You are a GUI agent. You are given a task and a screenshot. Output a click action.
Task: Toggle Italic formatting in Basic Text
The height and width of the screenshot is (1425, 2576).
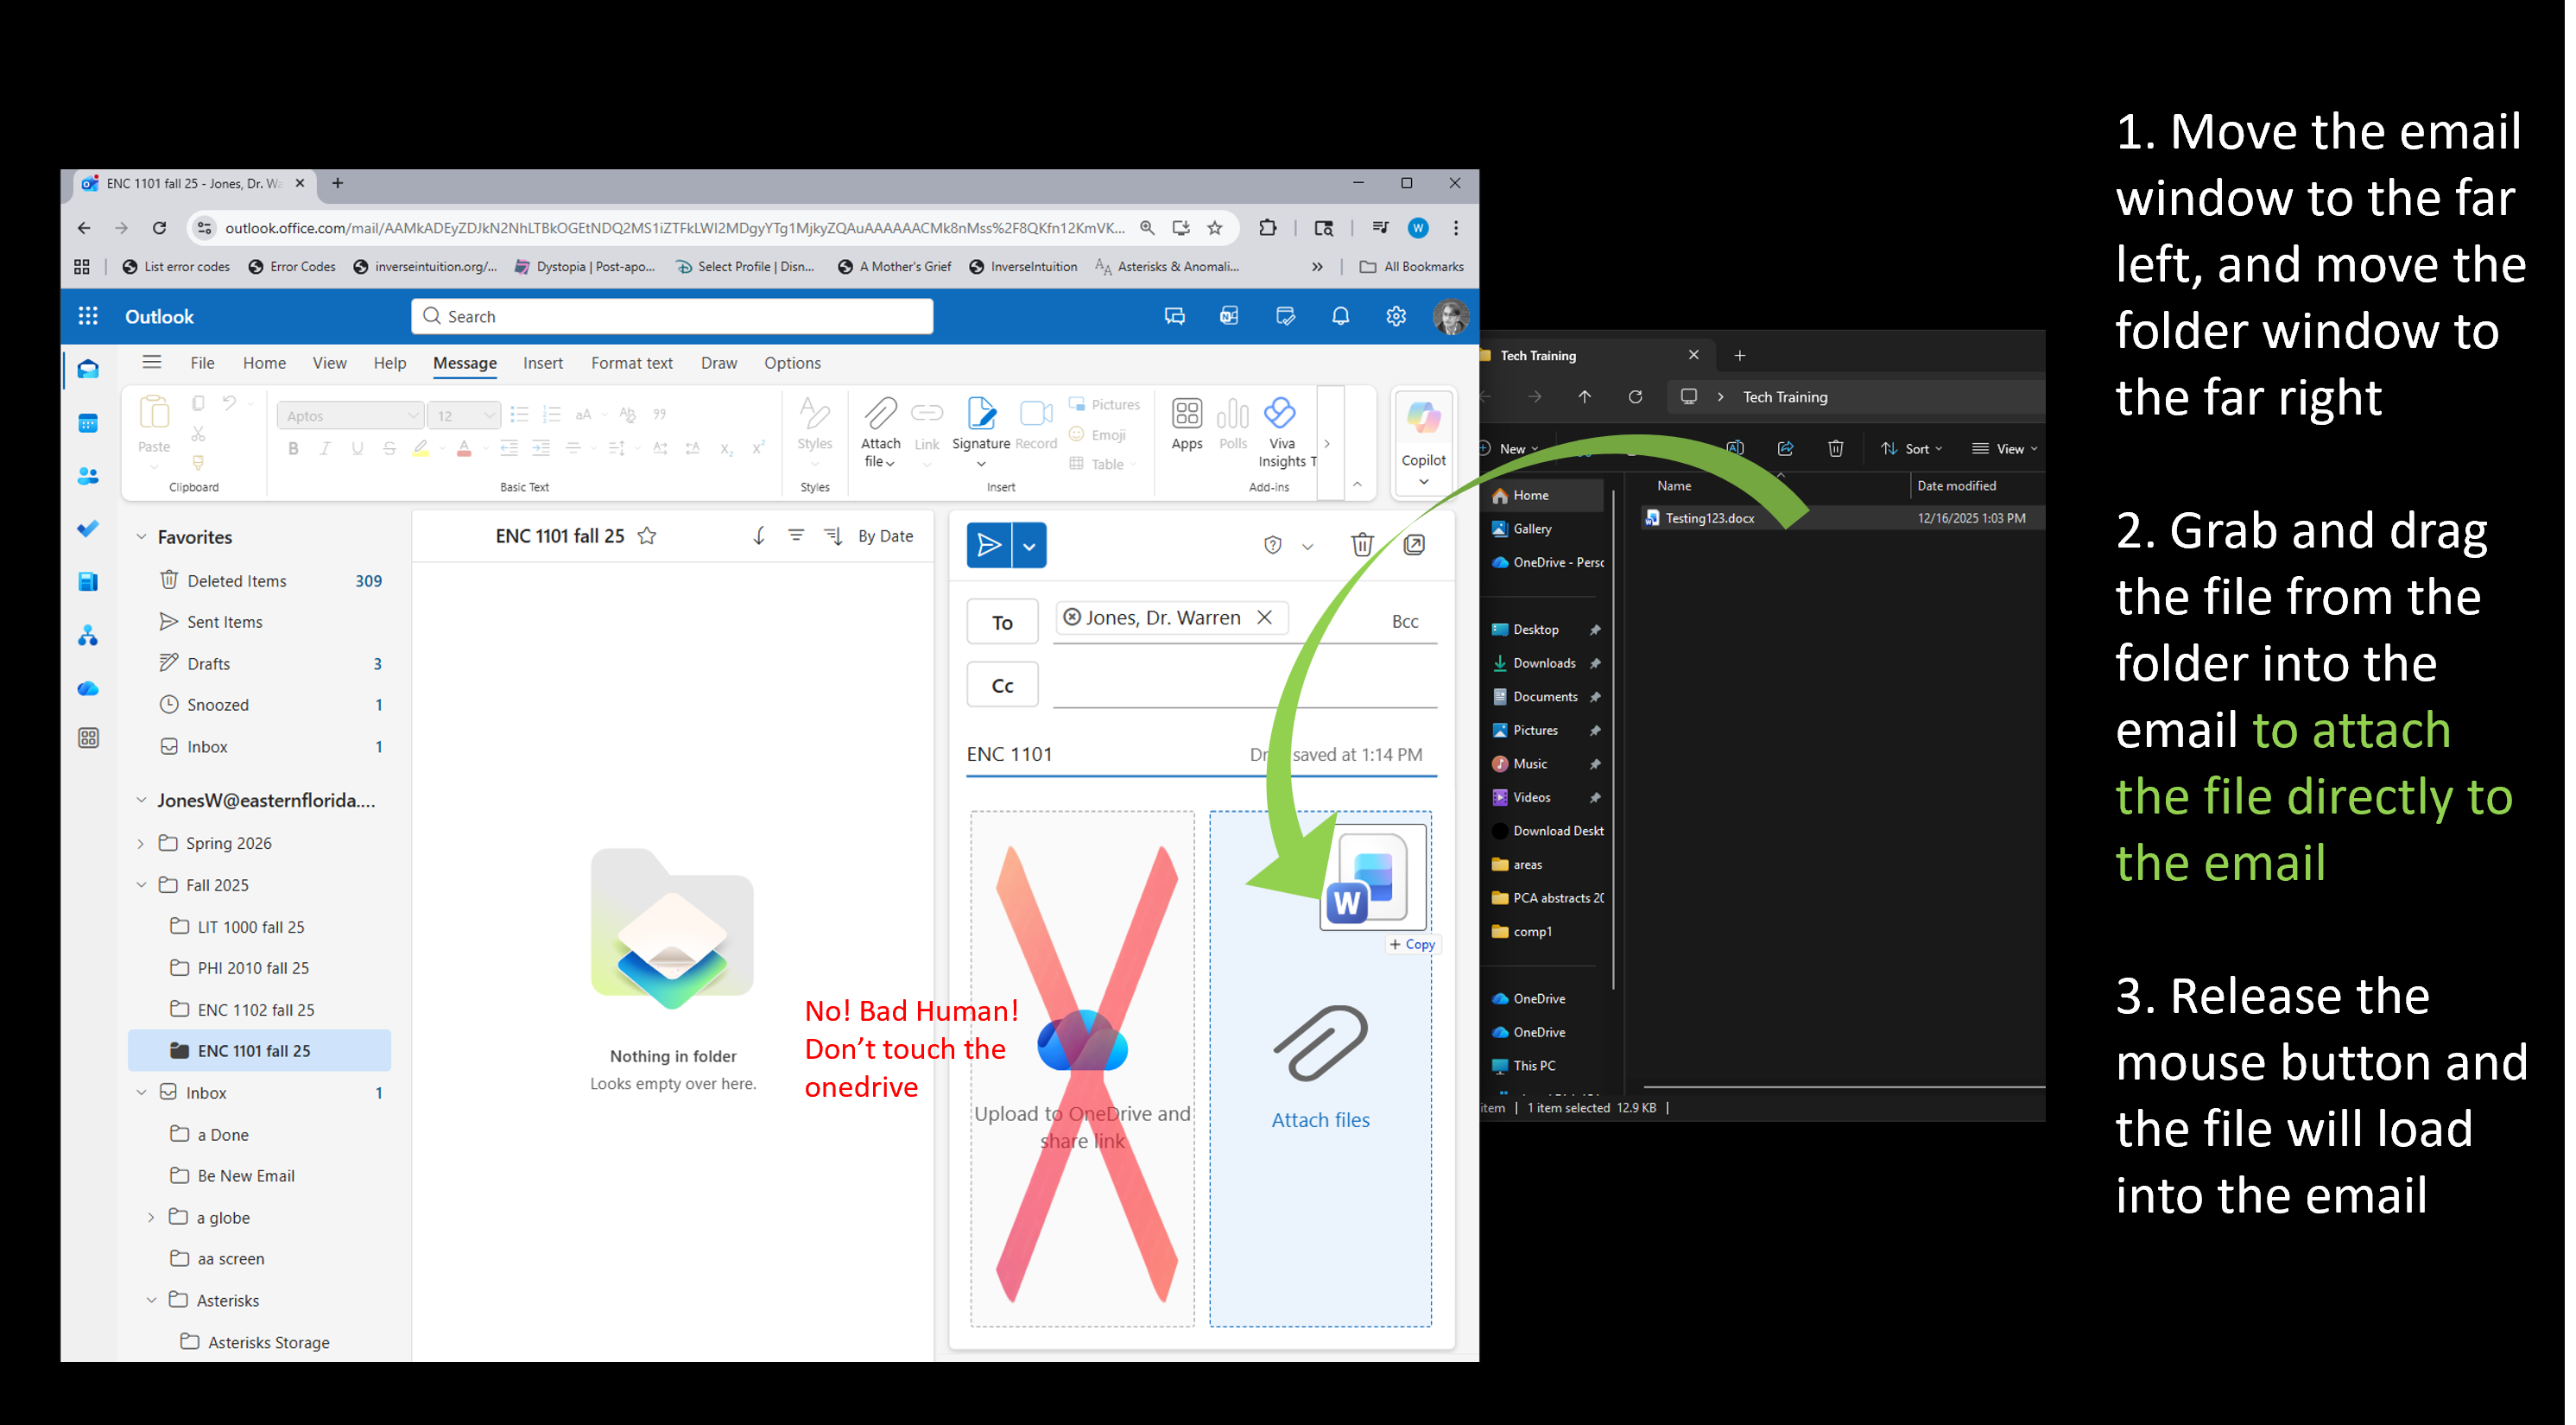point(325,448)
